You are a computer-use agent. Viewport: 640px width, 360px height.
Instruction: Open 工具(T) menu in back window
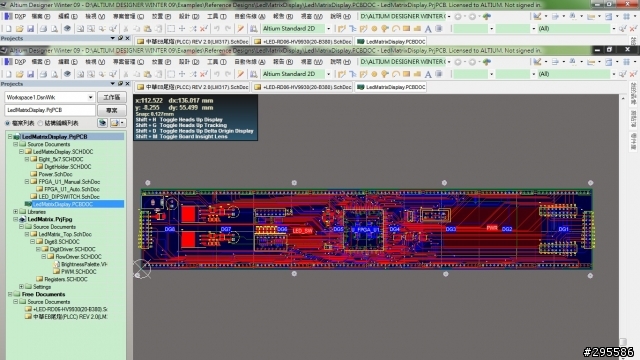217,17
